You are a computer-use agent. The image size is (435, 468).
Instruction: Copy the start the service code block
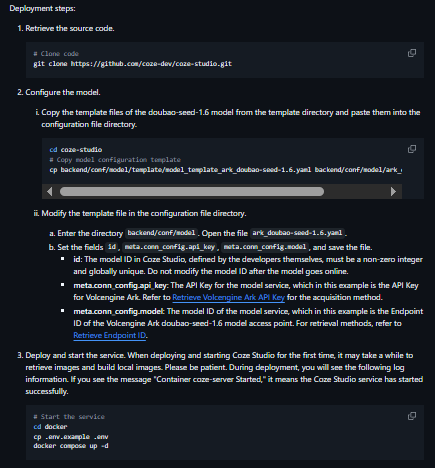412,416
